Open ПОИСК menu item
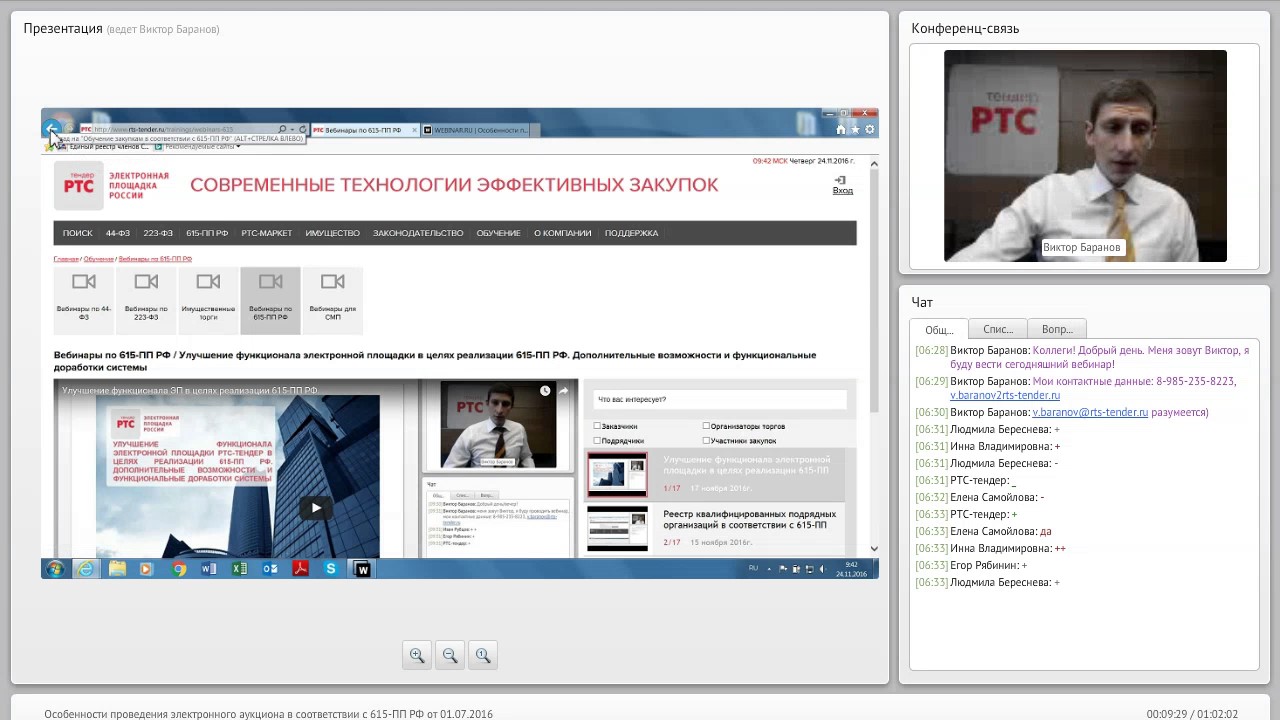This screenshot has width=1280, height=720. [77, 233]
